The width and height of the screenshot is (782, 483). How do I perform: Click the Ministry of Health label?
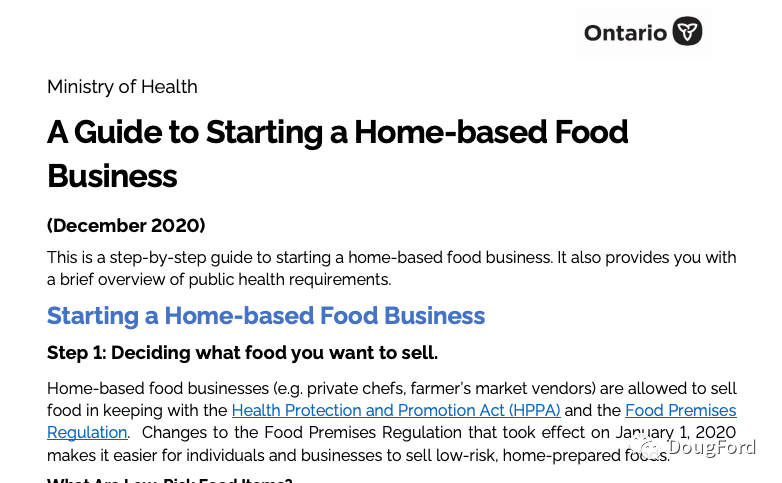122,87
